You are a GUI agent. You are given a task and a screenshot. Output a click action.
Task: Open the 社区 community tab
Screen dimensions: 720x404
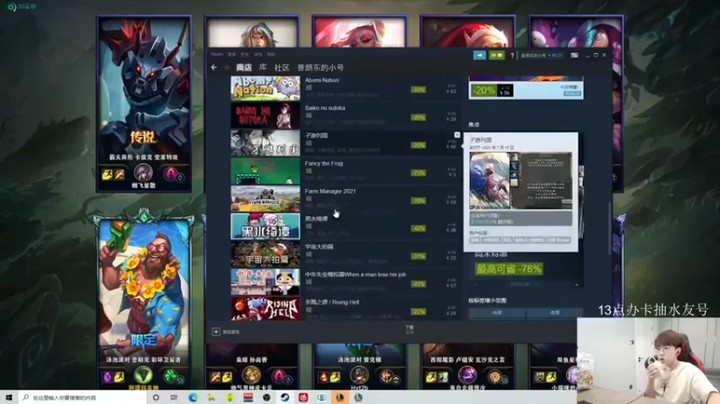(x=282, y=67)
